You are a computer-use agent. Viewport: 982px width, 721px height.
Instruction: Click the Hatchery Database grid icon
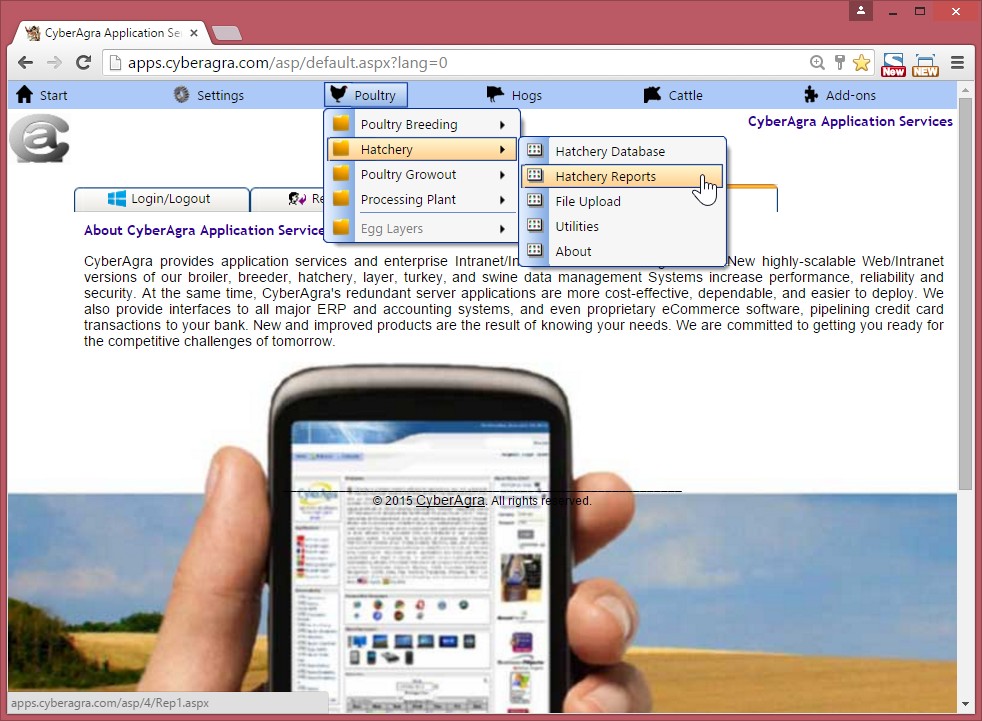[x=535, y=150]
